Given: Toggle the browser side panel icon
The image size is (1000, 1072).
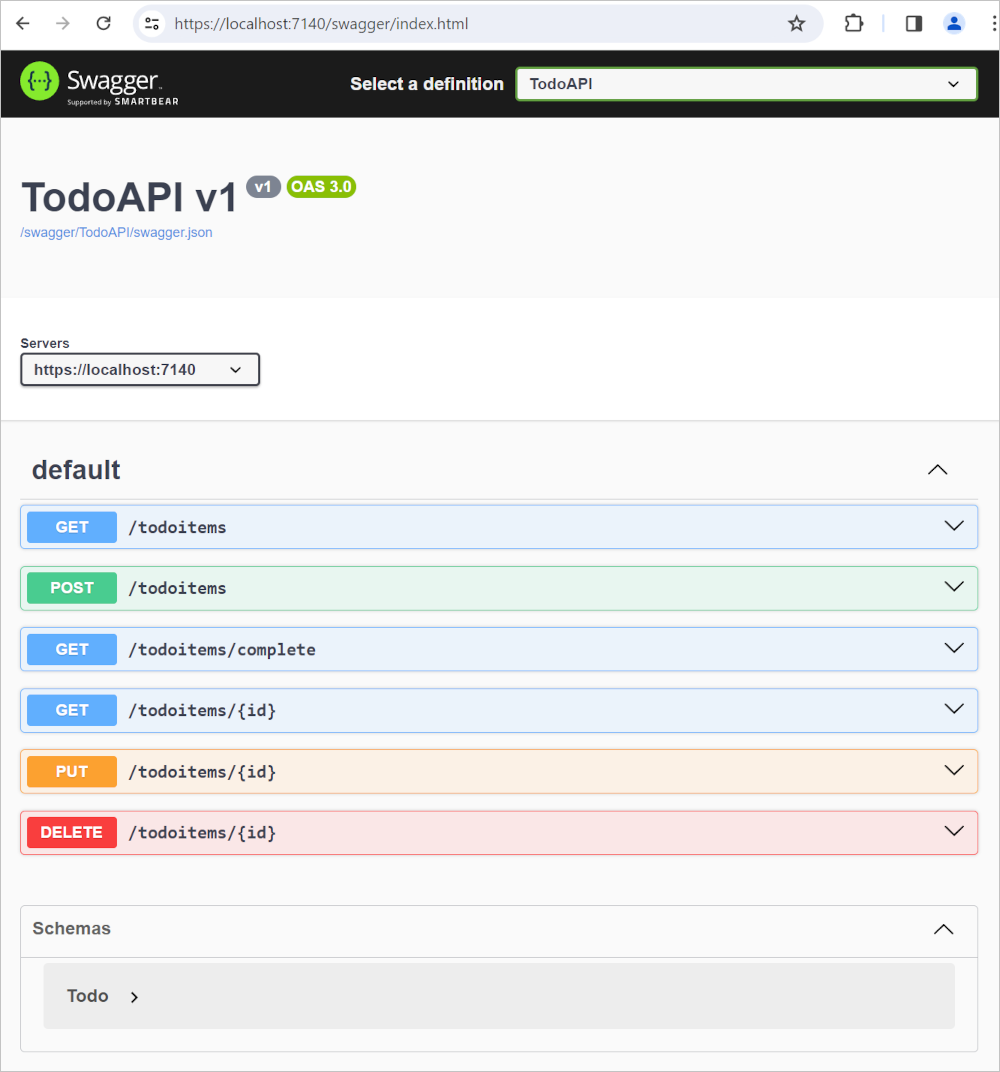Looking at the screenshot, I should 912,23.
